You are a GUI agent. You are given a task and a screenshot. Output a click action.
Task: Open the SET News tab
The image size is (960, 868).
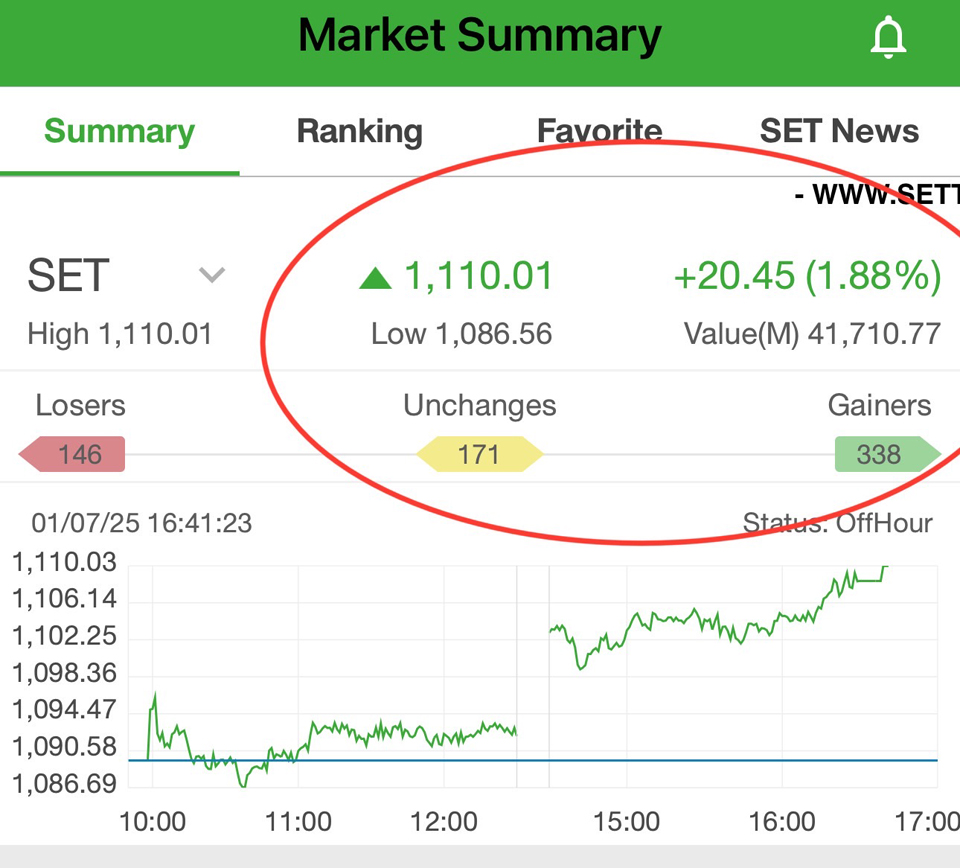click(x=839, y=132)
